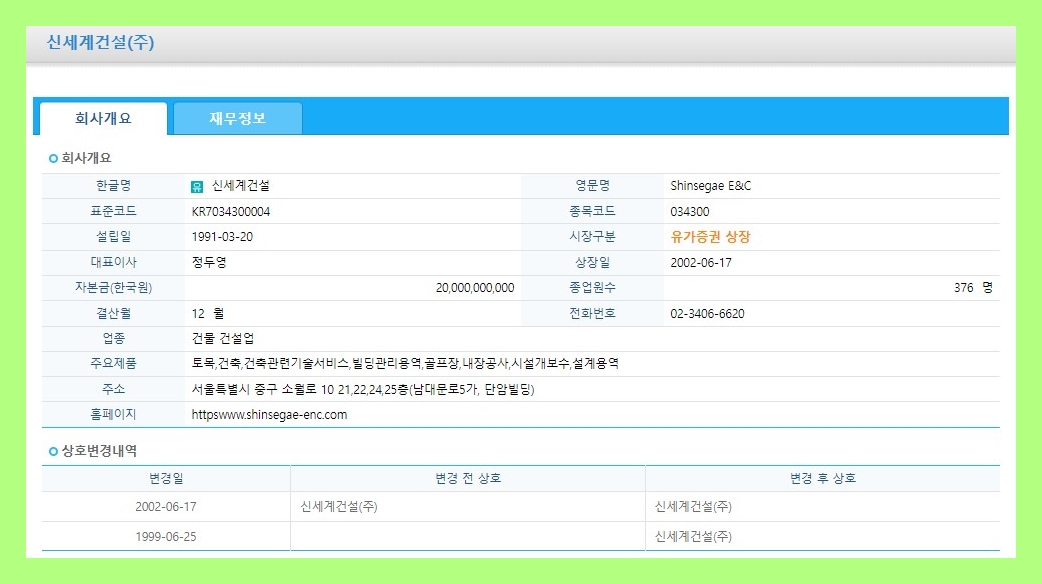Click the 종목코드 label

click(593, 211)
